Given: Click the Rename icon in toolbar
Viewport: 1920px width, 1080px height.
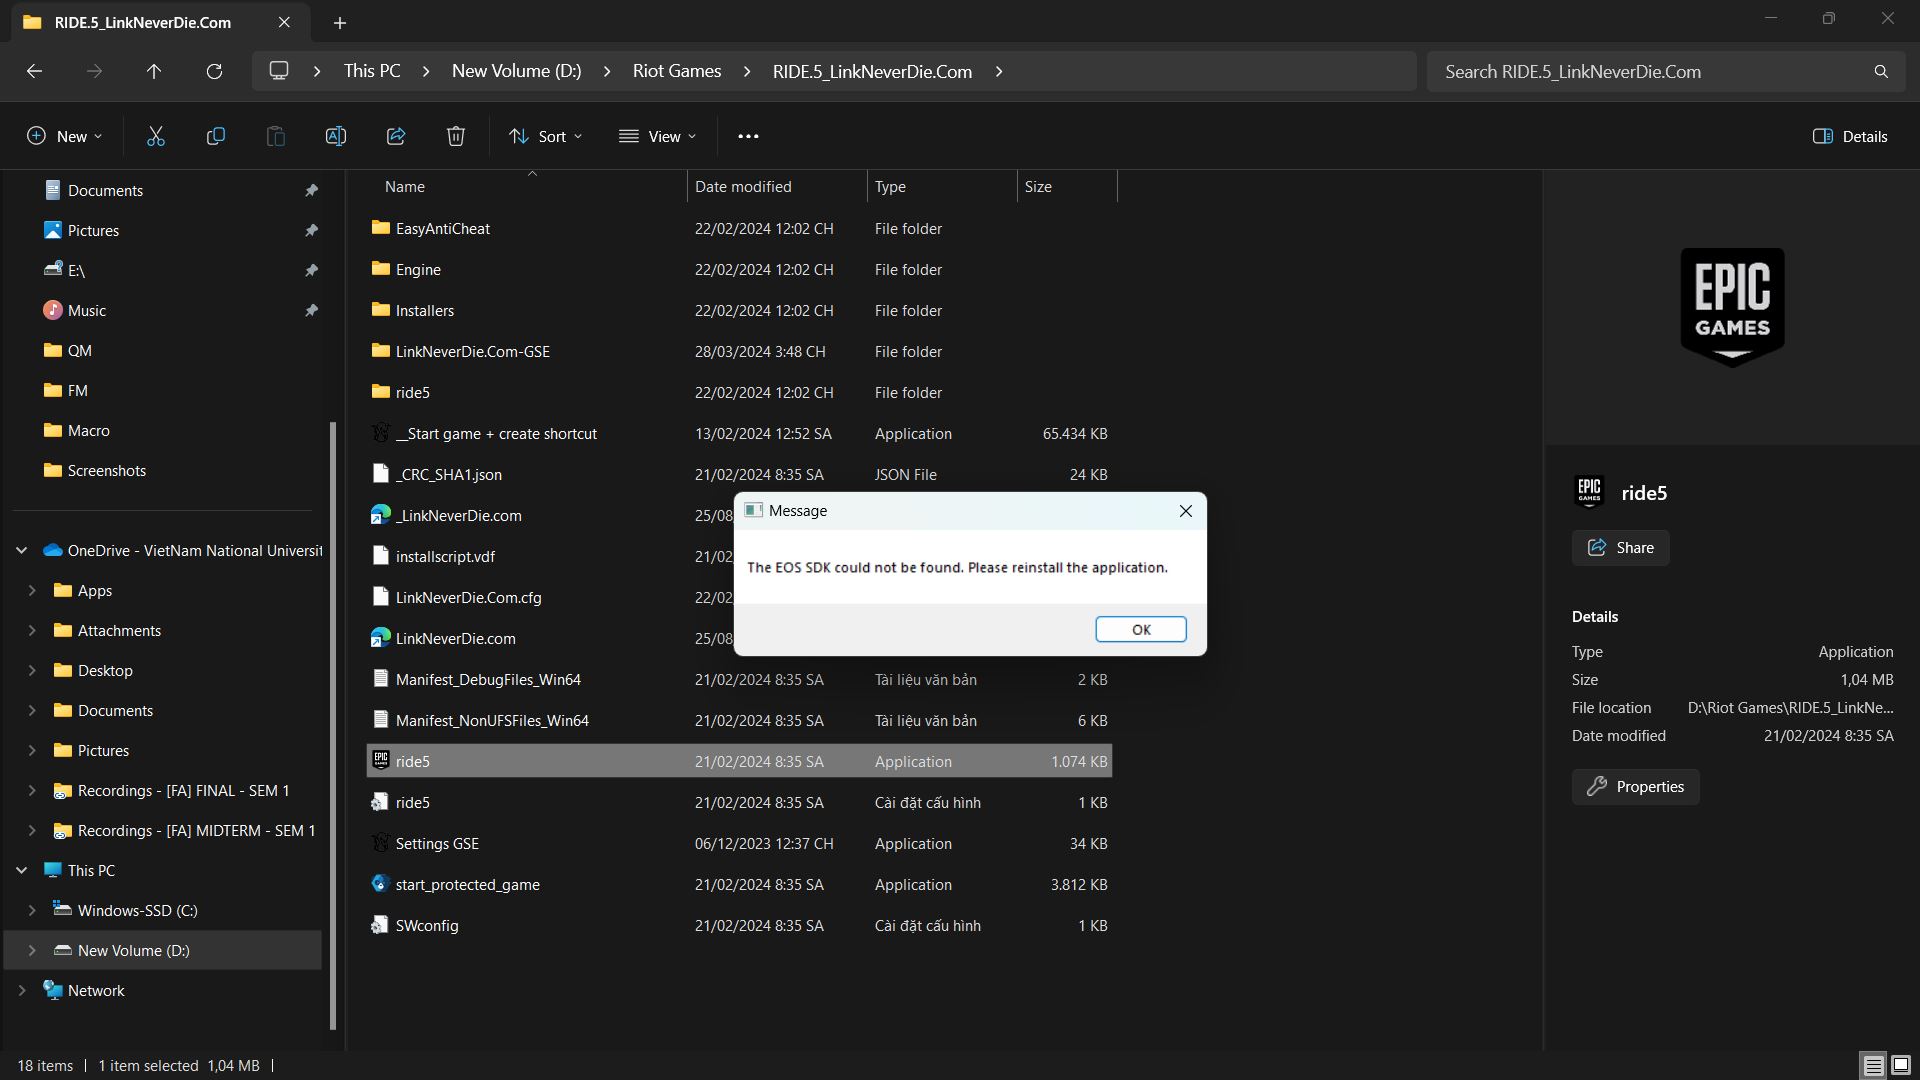Looking at the screenshot, I should point(336,136).
